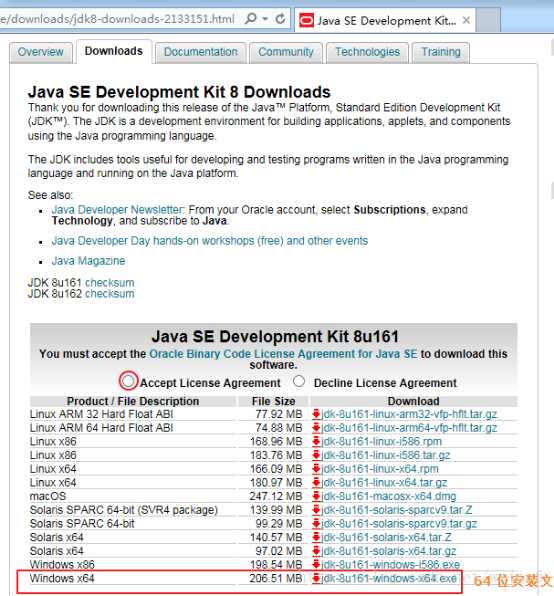554x596 pixels.
Task: Open the Java Magazine link
Action: (89, 261)
